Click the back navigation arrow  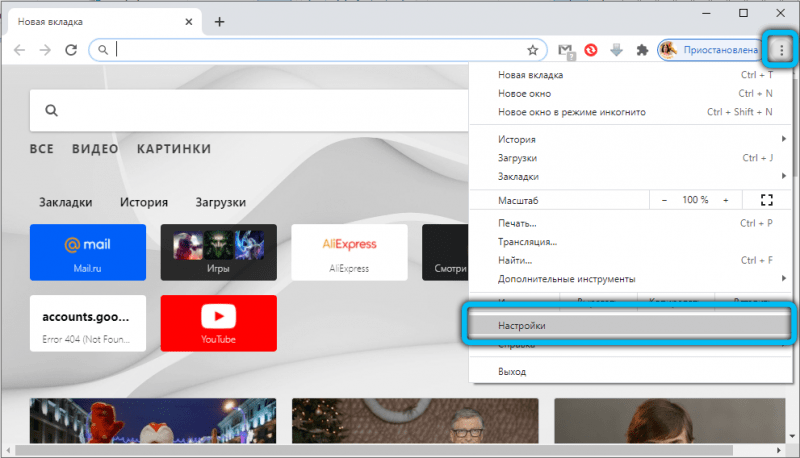tap(19, 50)
